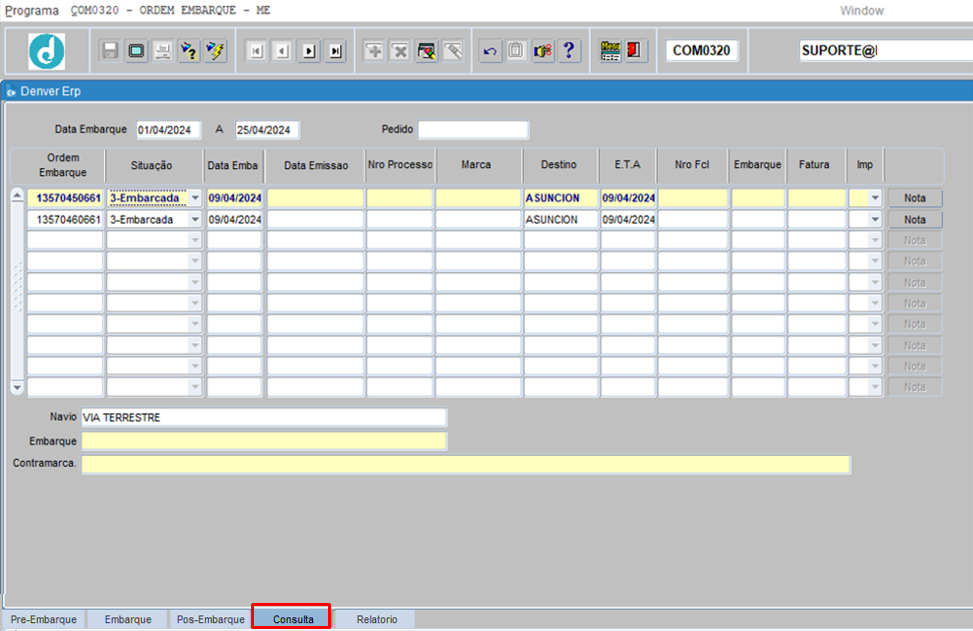Go to the previous record icon
The width and height of the screenshot is (973, 631).
[x=282, y=51]
